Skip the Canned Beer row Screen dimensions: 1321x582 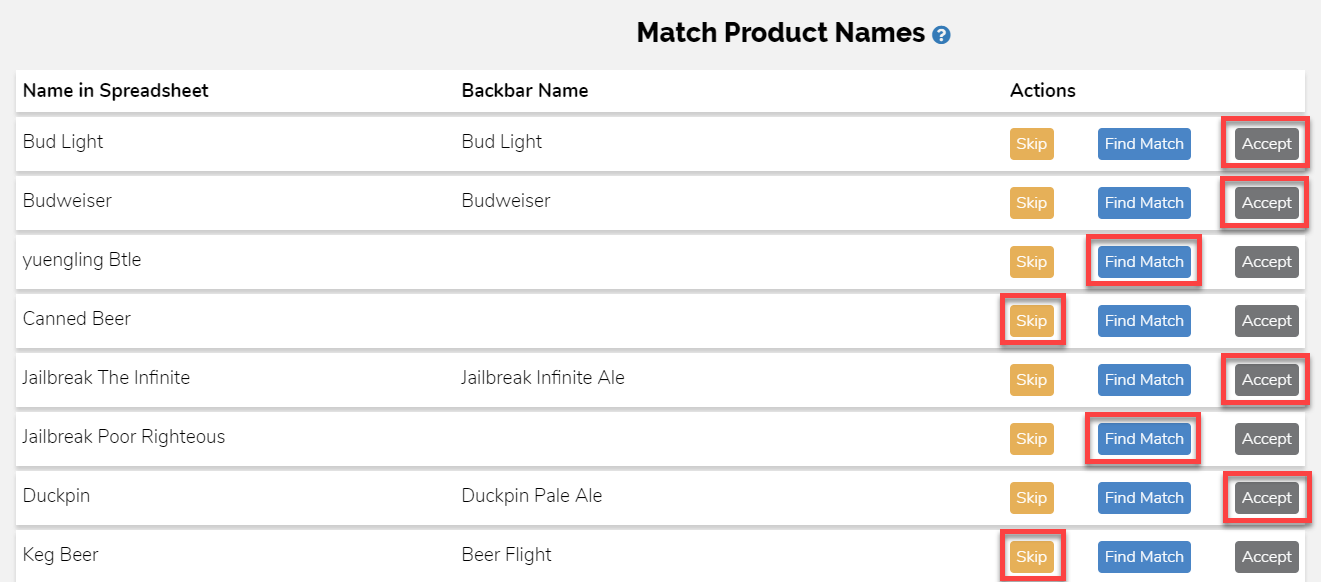pyautogui.click(x=1031, y=320)
